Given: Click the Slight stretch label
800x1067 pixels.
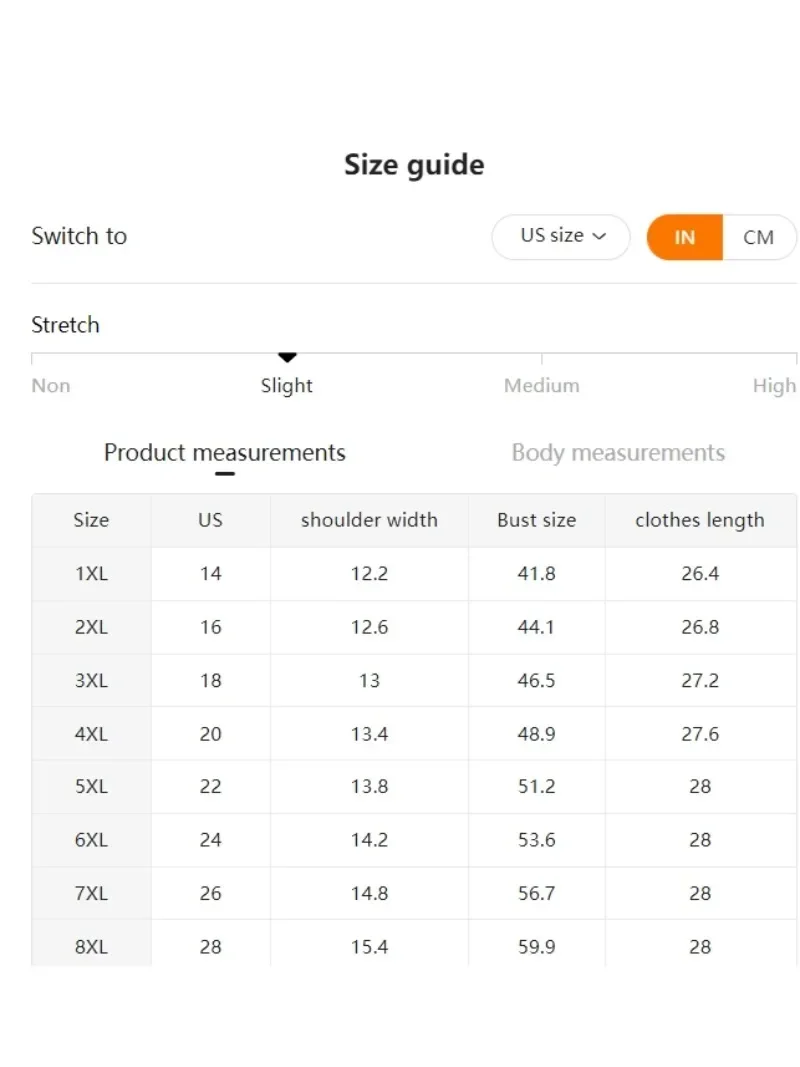Looking at the screenshot, I should (287, 386).
